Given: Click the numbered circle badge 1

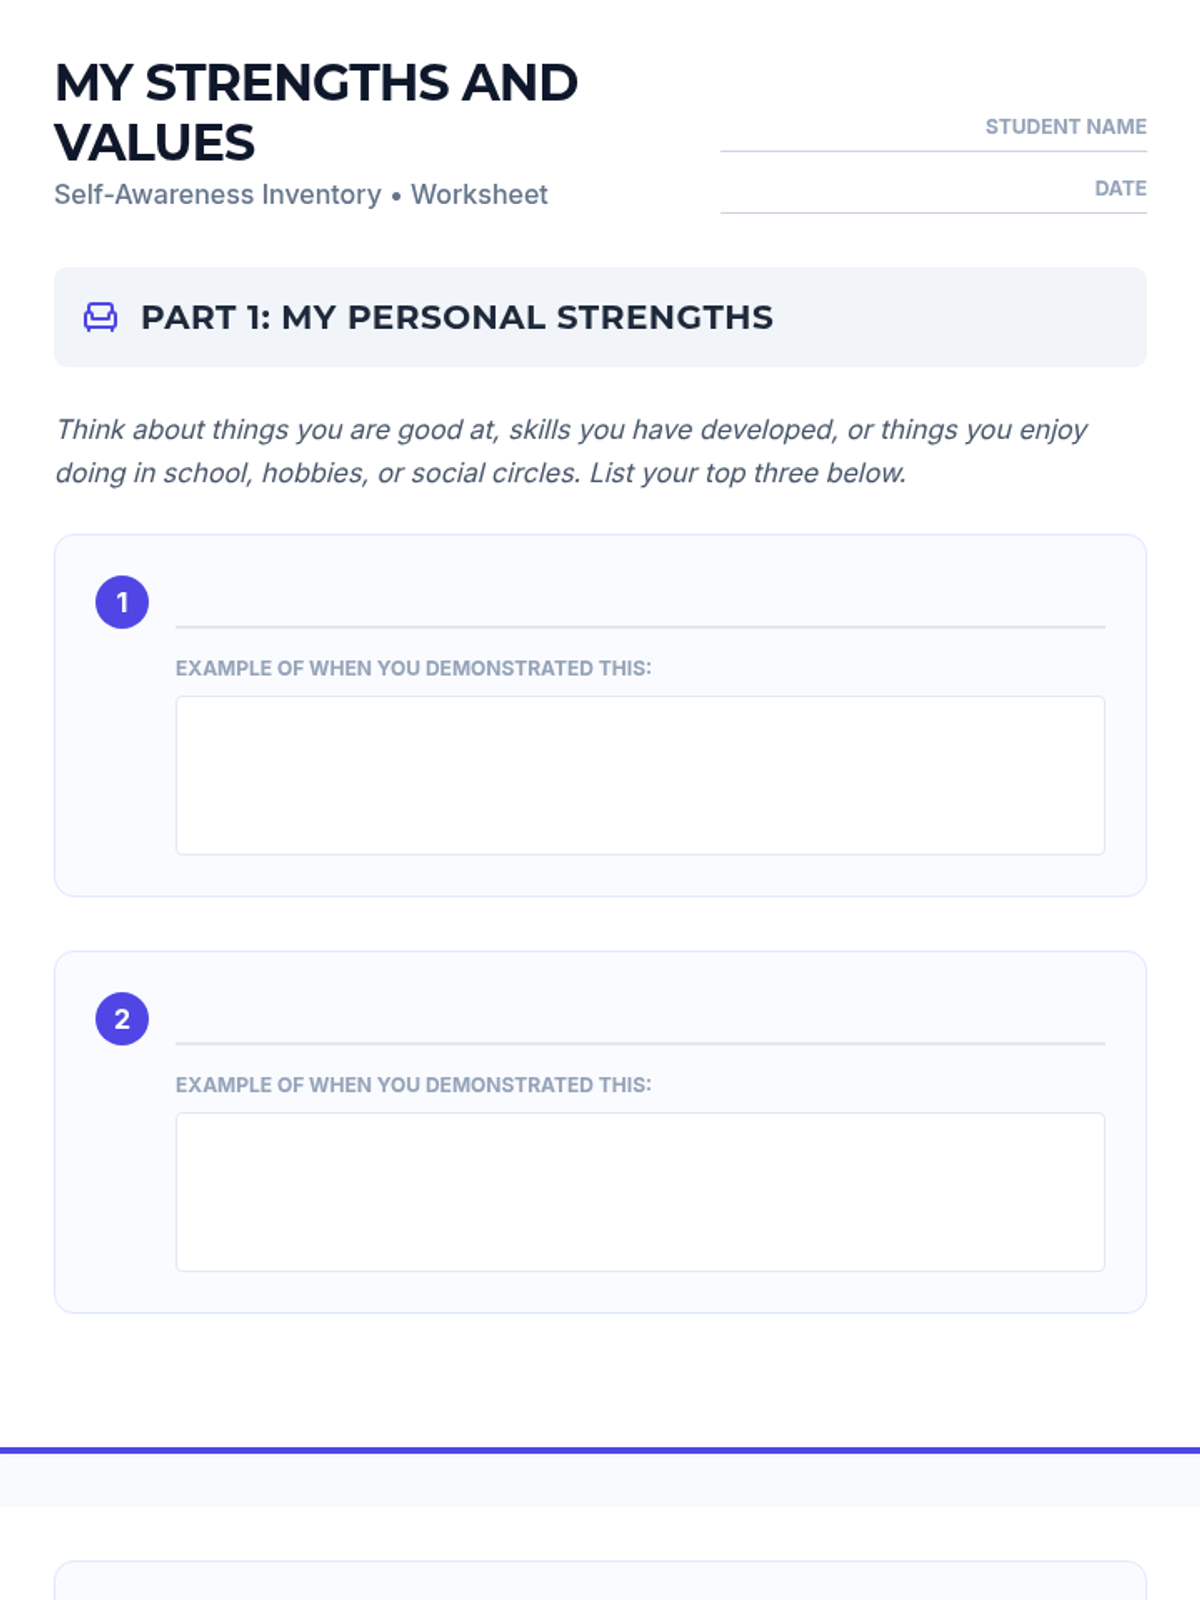Looking at the screenshot, I should click(x=122, y=602).
